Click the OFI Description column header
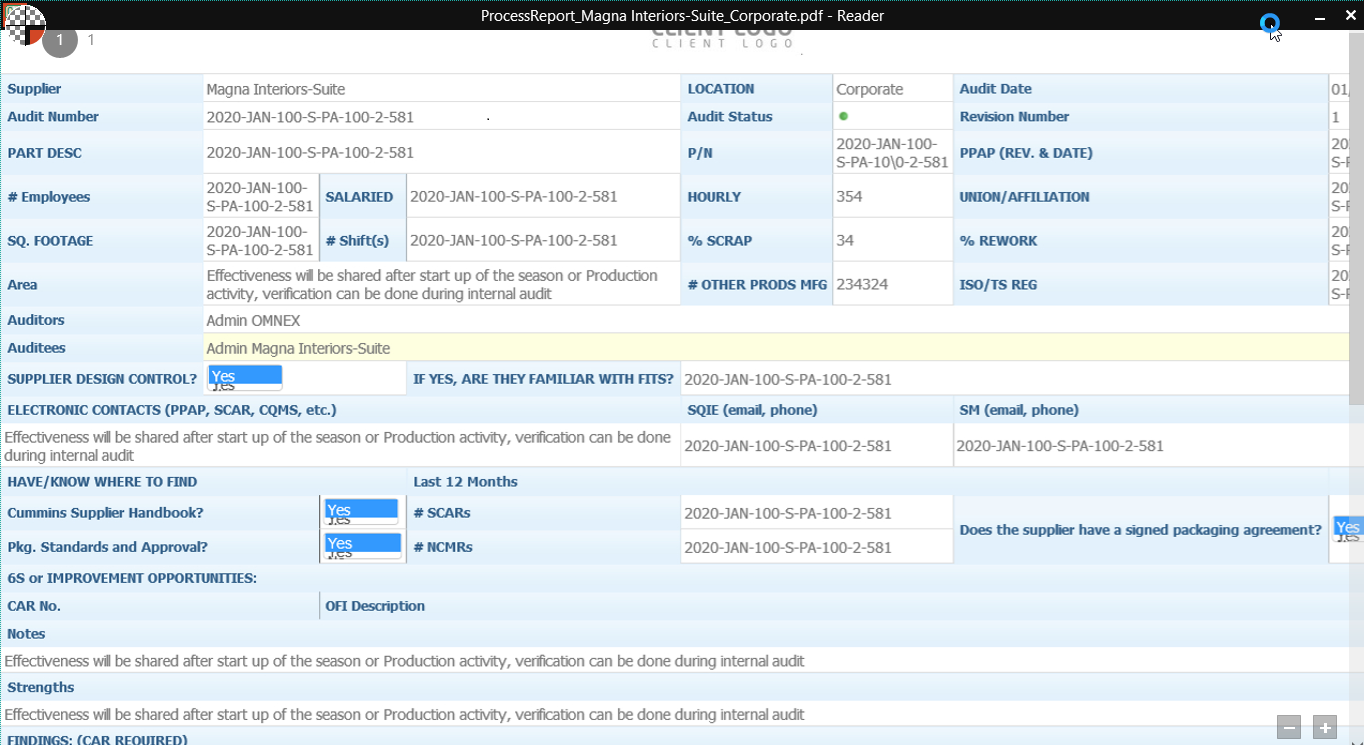 (x=375, y=606)
